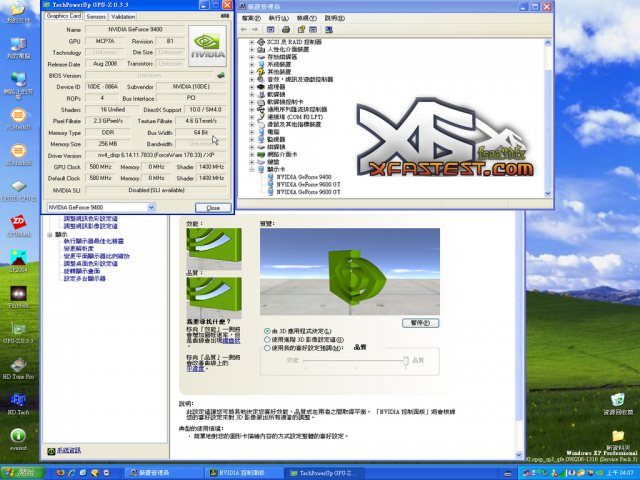Click the print icon in Device Manager toolbar

[286, 29]
